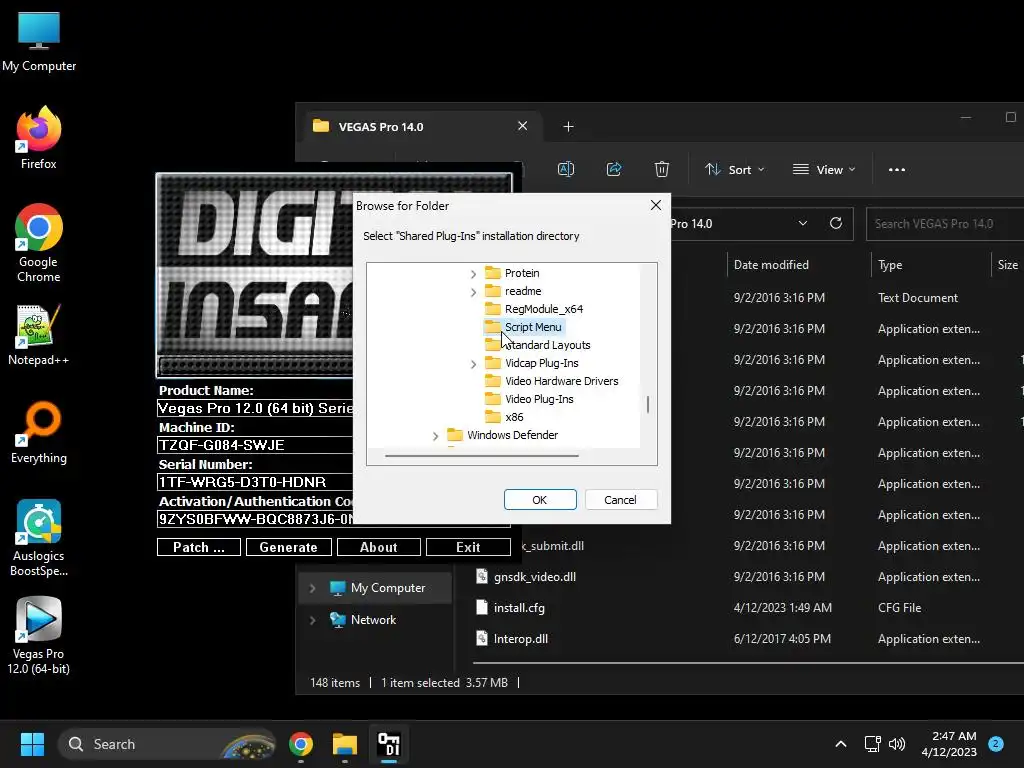The width and height of the screenshot is (1024, 768).
Task: Open the volume control in tray
Action: 897,744
